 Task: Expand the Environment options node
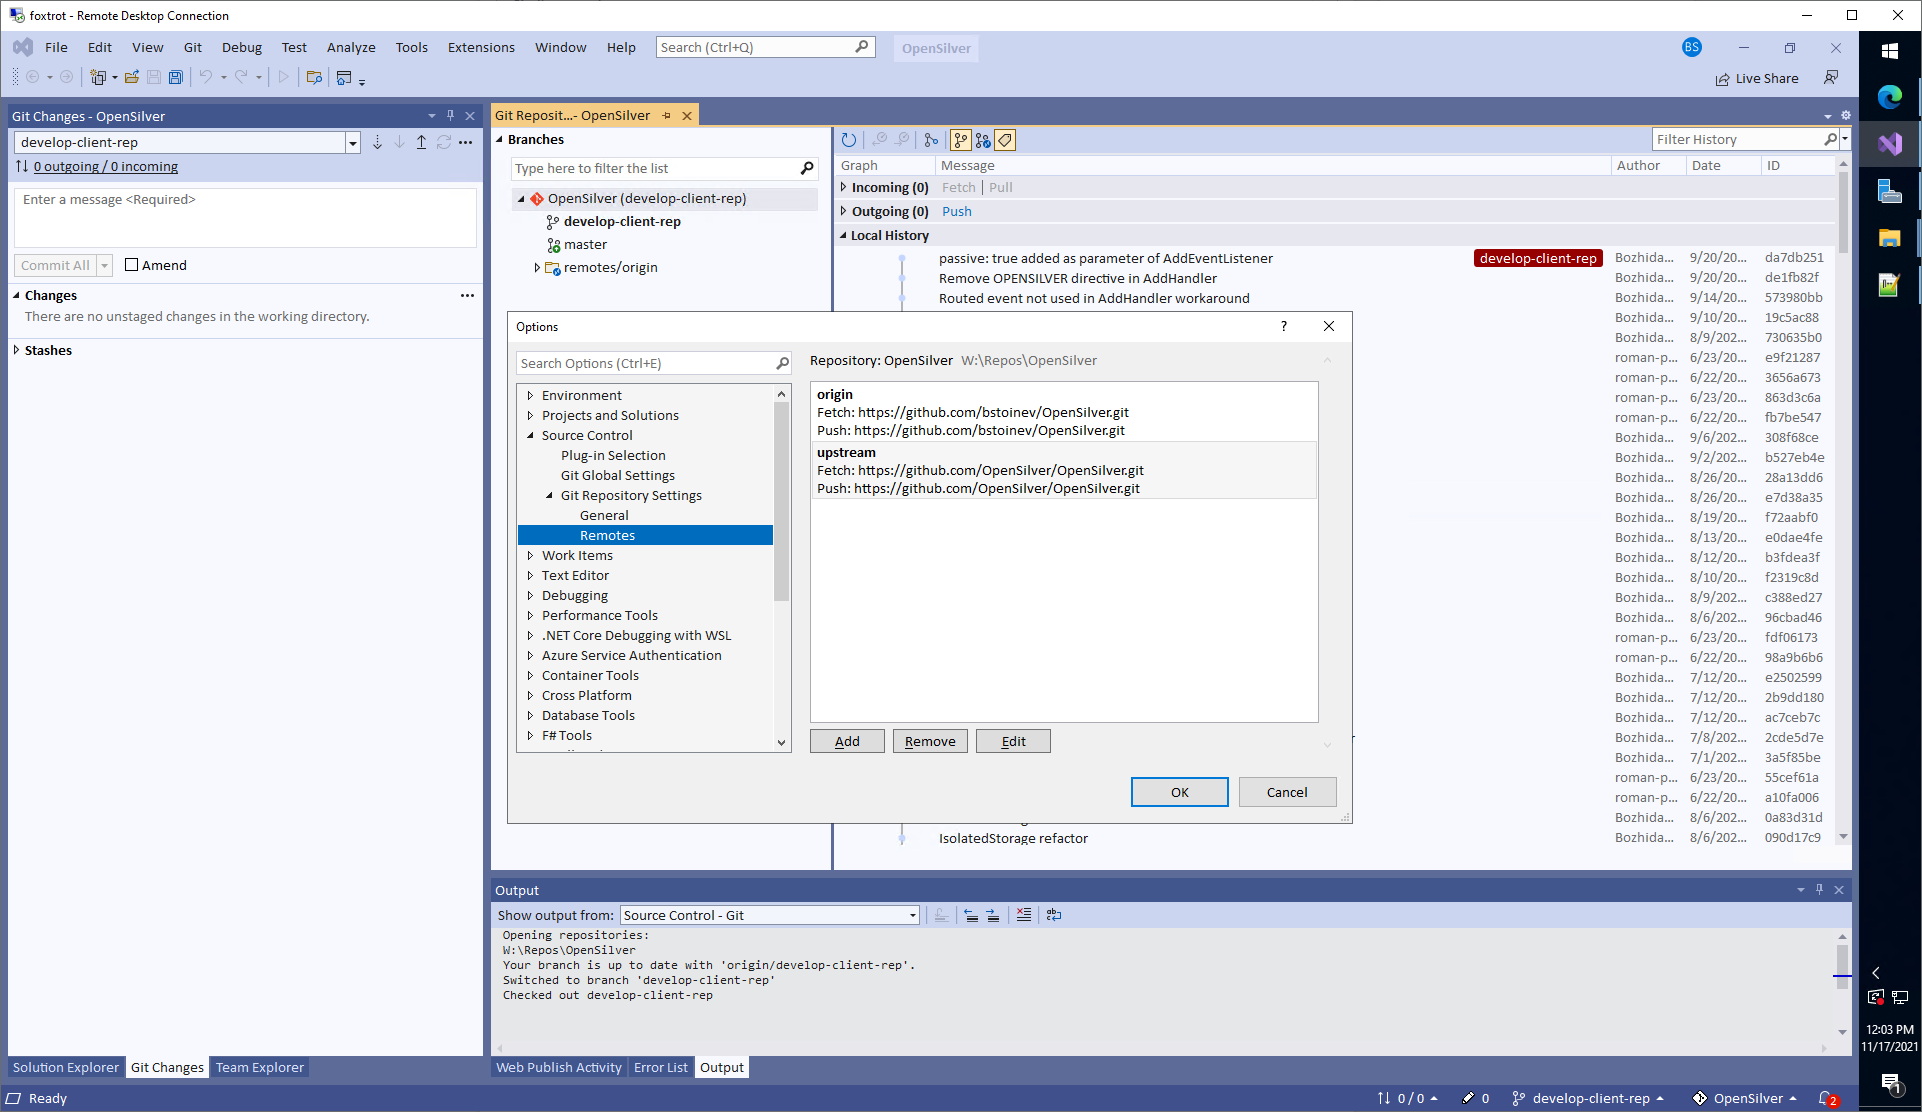530,396
